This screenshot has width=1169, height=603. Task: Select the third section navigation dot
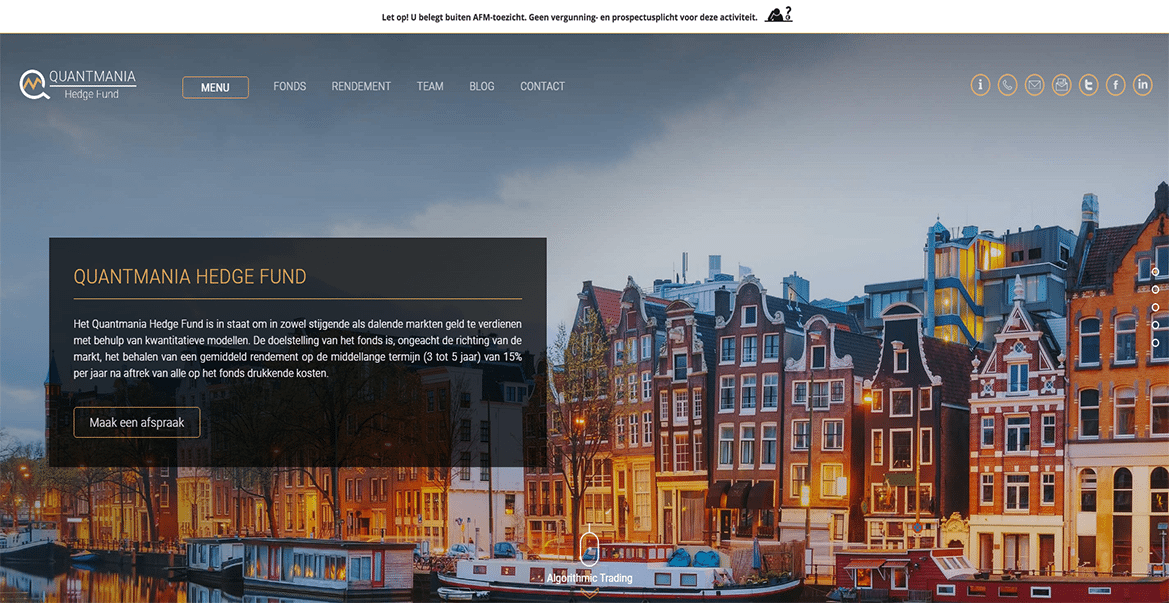pos(1155,307)
